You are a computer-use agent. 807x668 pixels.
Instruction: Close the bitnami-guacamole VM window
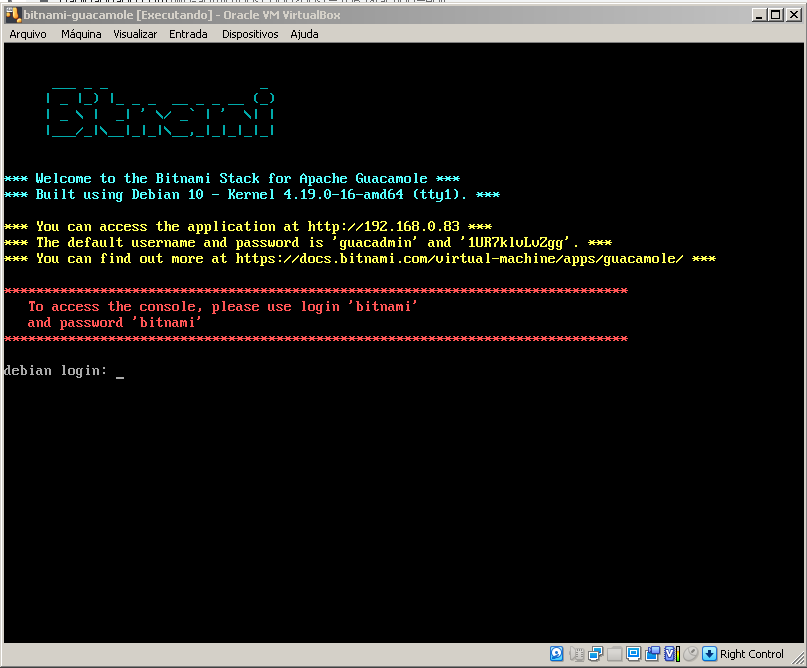(x=794, y=15)
